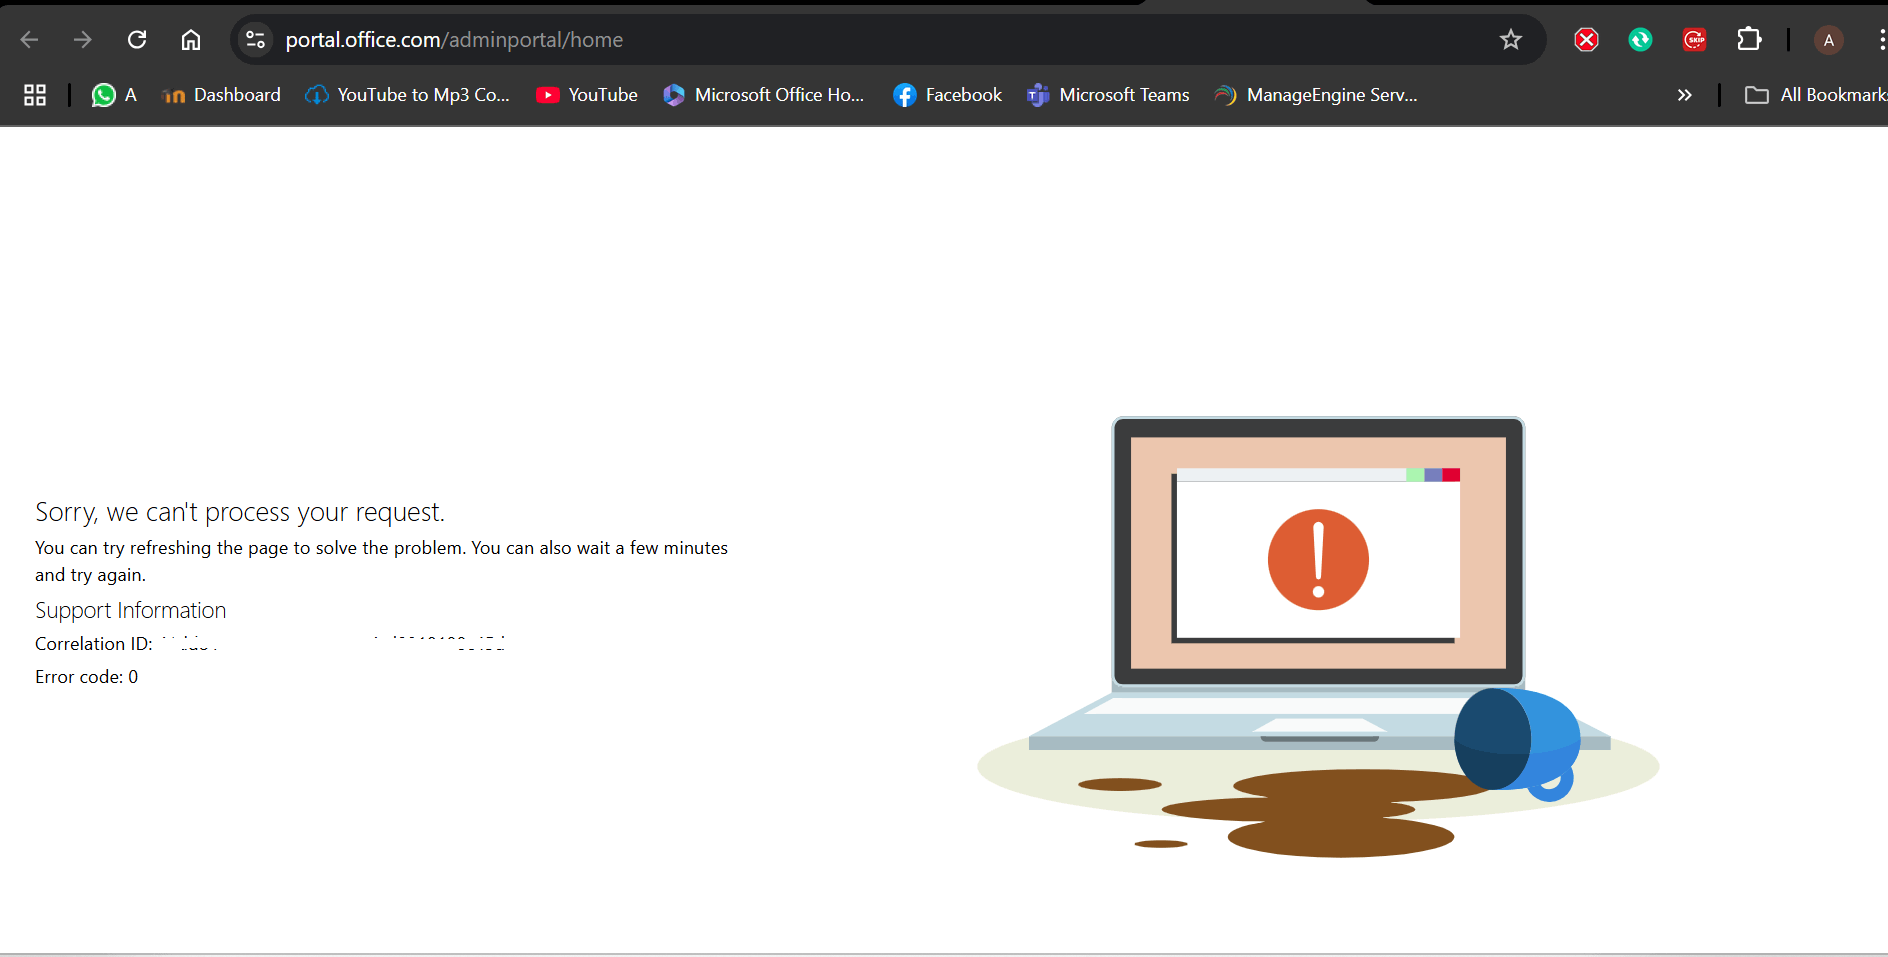This screenshot has height=957, width=1888.
Task: Open the Extensions puzzle menu
Action: tap(1749, 40)
